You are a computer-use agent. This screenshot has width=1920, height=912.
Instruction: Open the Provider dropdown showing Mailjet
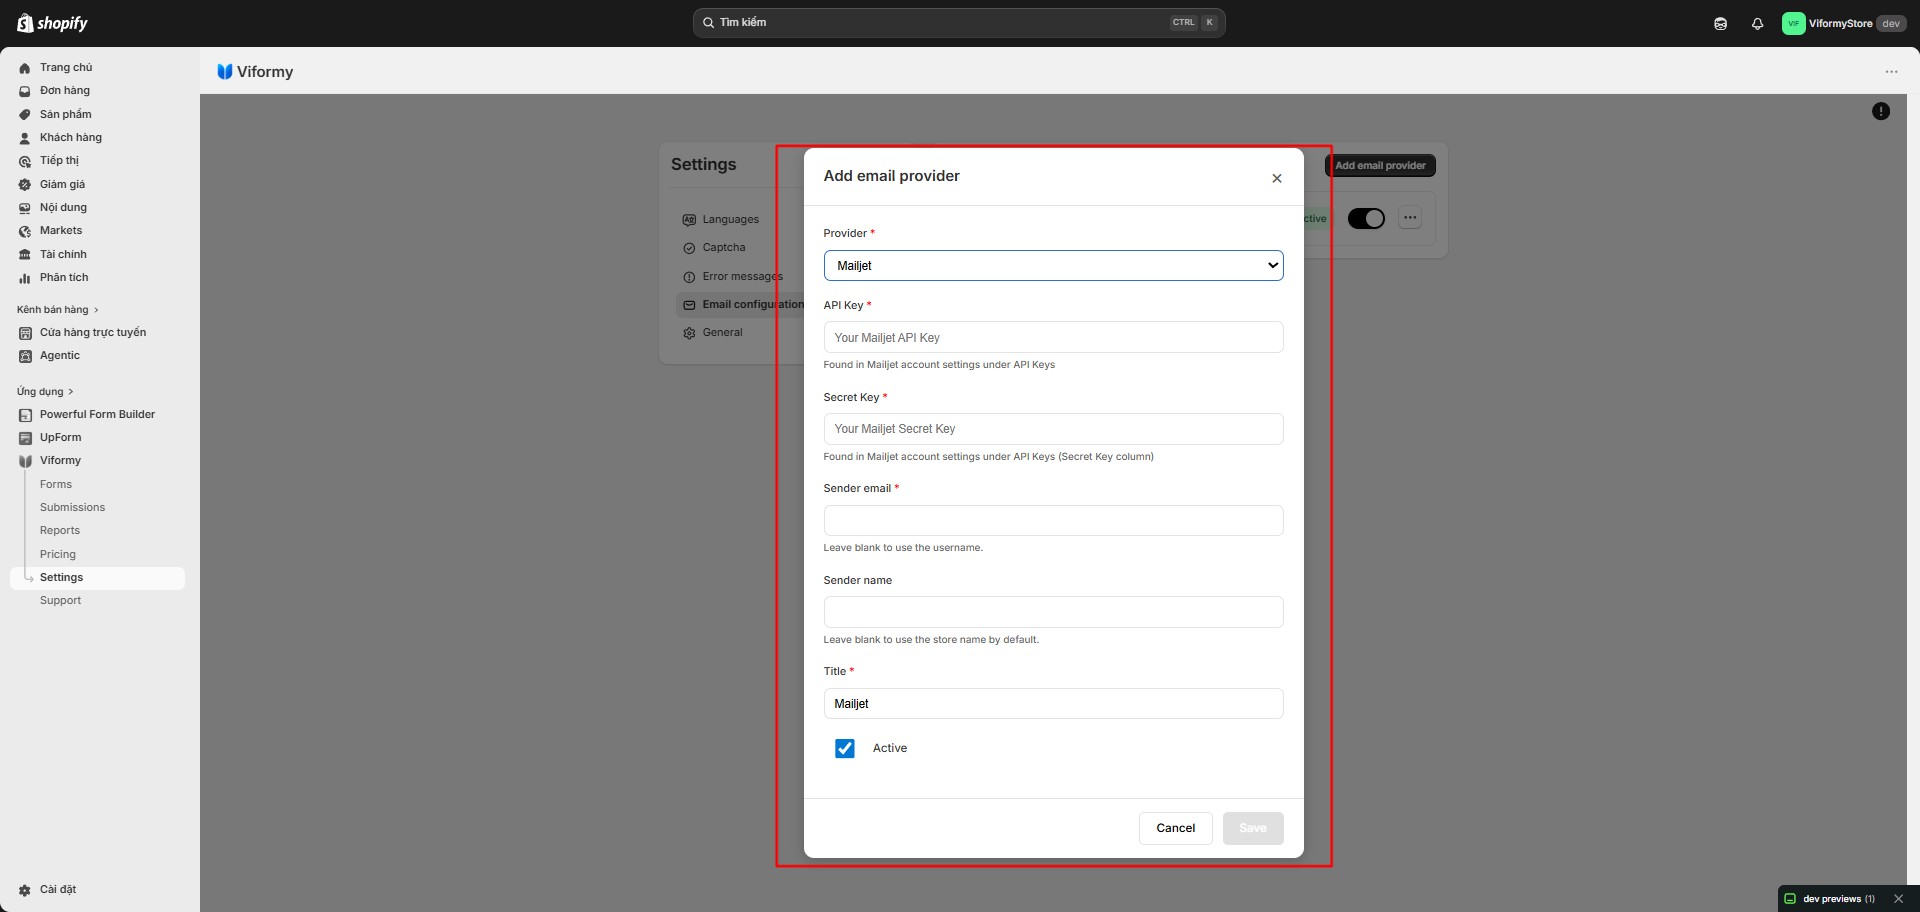(x=1053, y=265)
